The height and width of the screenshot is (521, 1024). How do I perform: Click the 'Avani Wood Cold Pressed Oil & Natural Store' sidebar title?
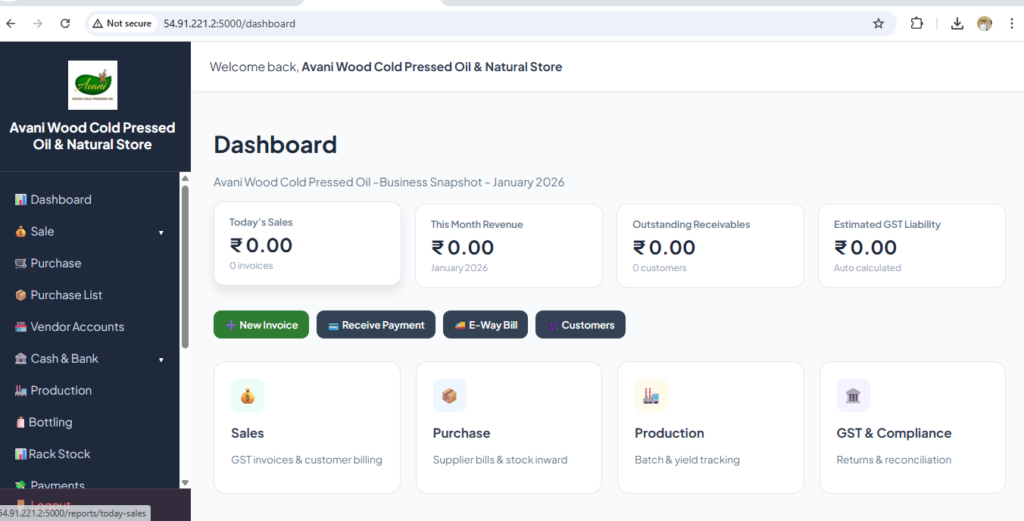click(92, 136)
